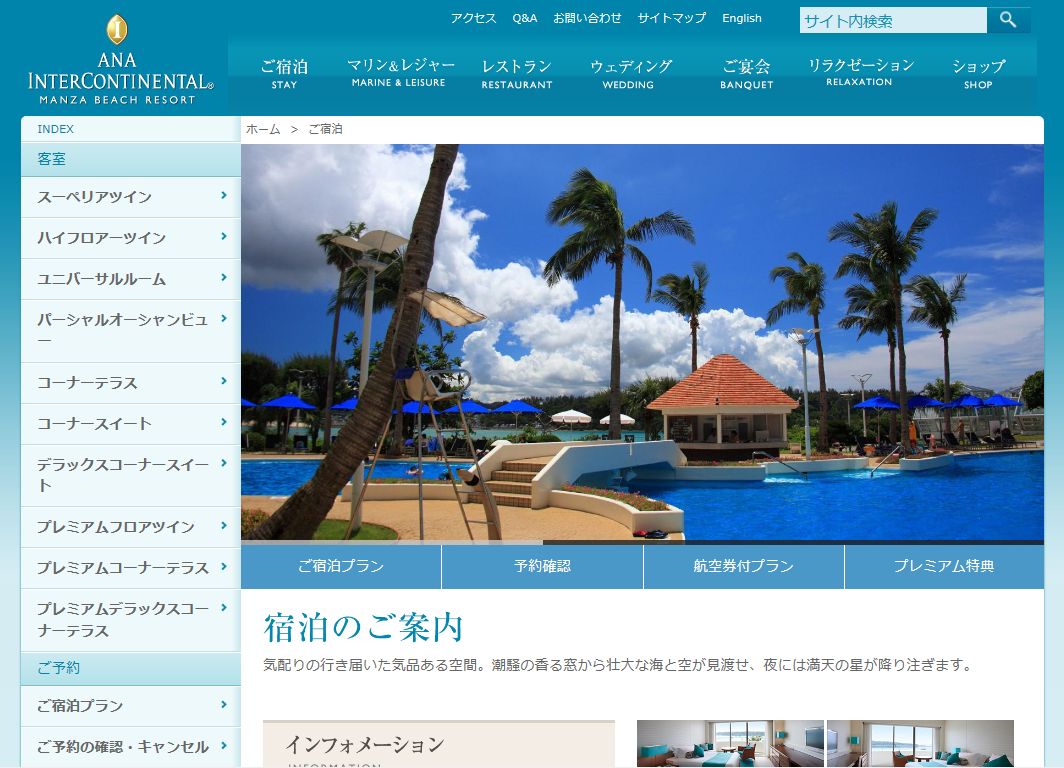Open sidebar ご宿泊プラン under ご予約
Image resolution: width=1064 pixels, height=768 pixels.
coord(131,706)
